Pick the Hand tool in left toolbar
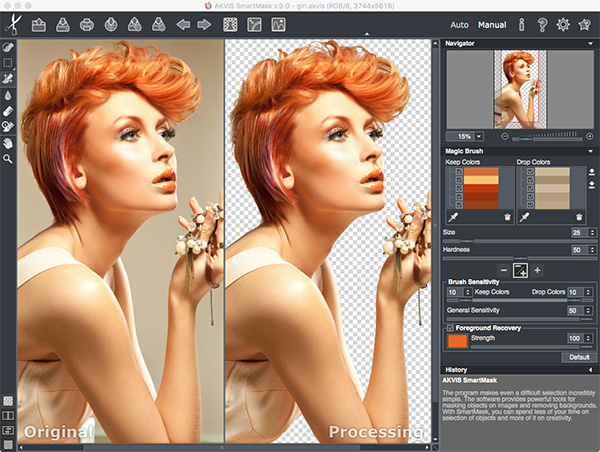Image resolution: width=600 pixels, height=452 pixels. coord(8,141)
